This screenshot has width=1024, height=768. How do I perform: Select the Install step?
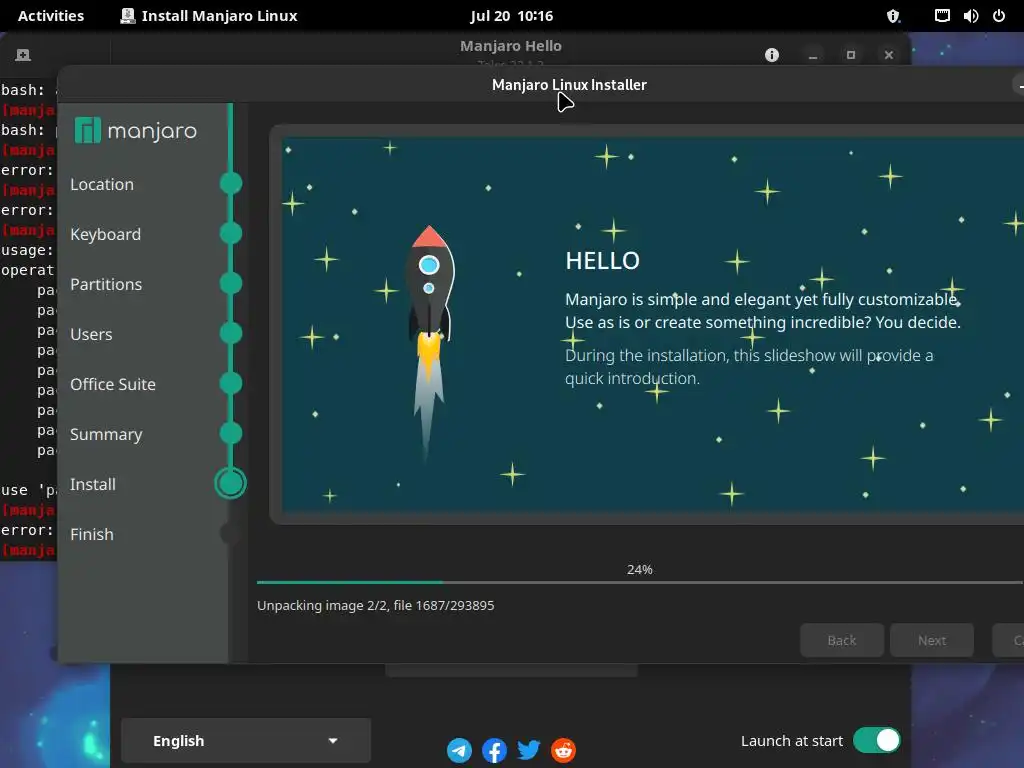[93, 485]
